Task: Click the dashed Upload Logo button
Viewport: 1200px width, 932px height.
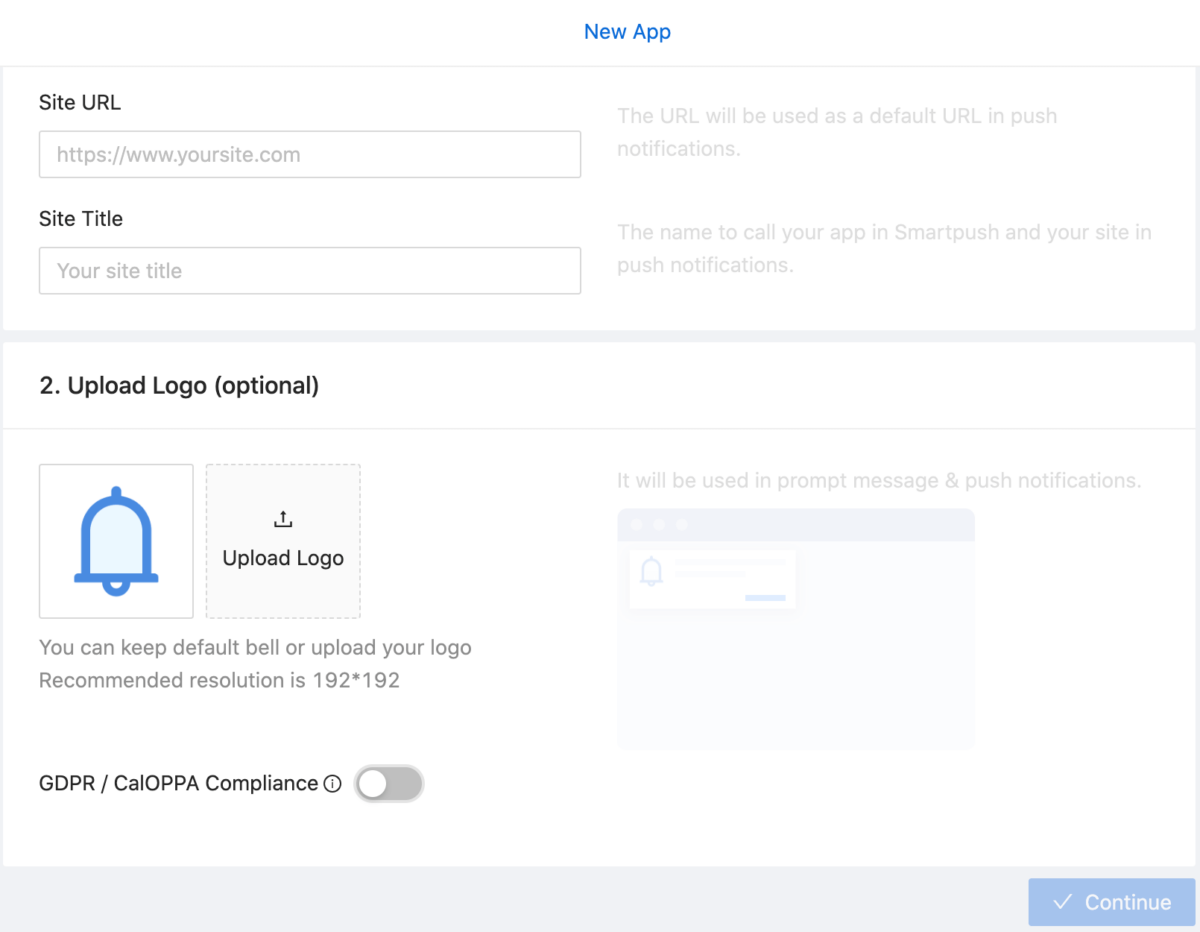Action: click(283, 541)
